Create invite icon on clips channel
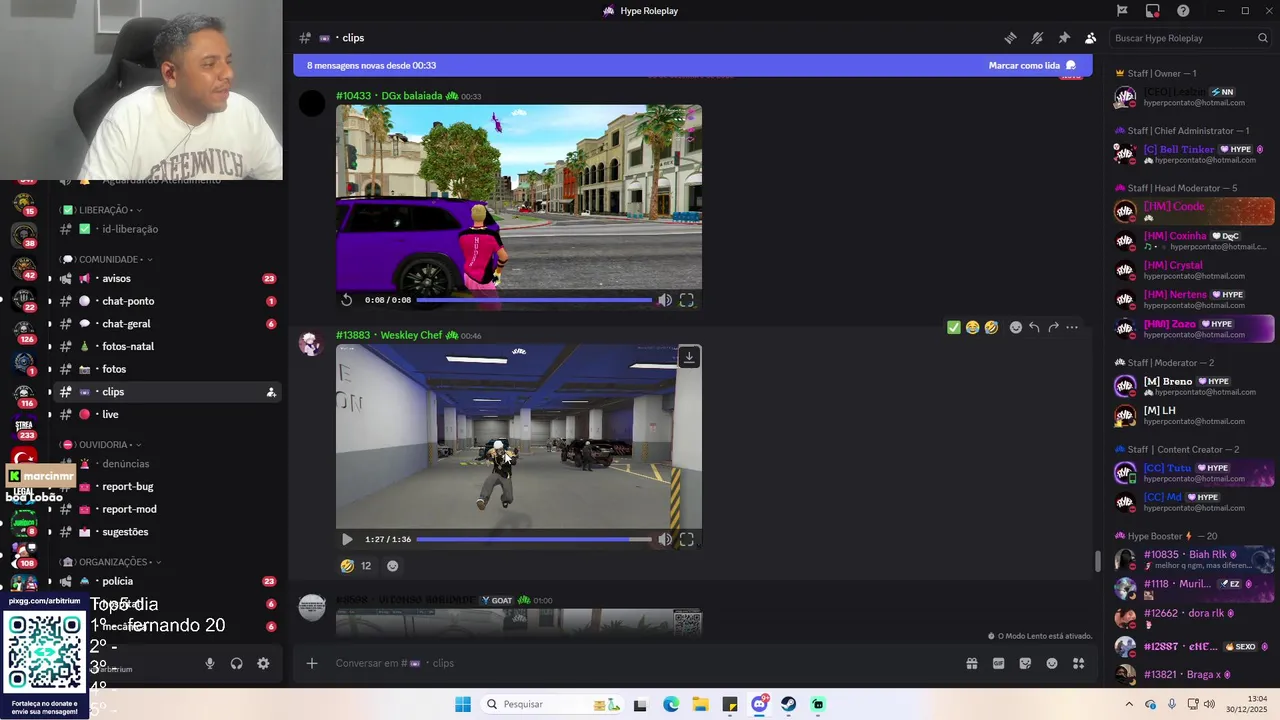 271,392
